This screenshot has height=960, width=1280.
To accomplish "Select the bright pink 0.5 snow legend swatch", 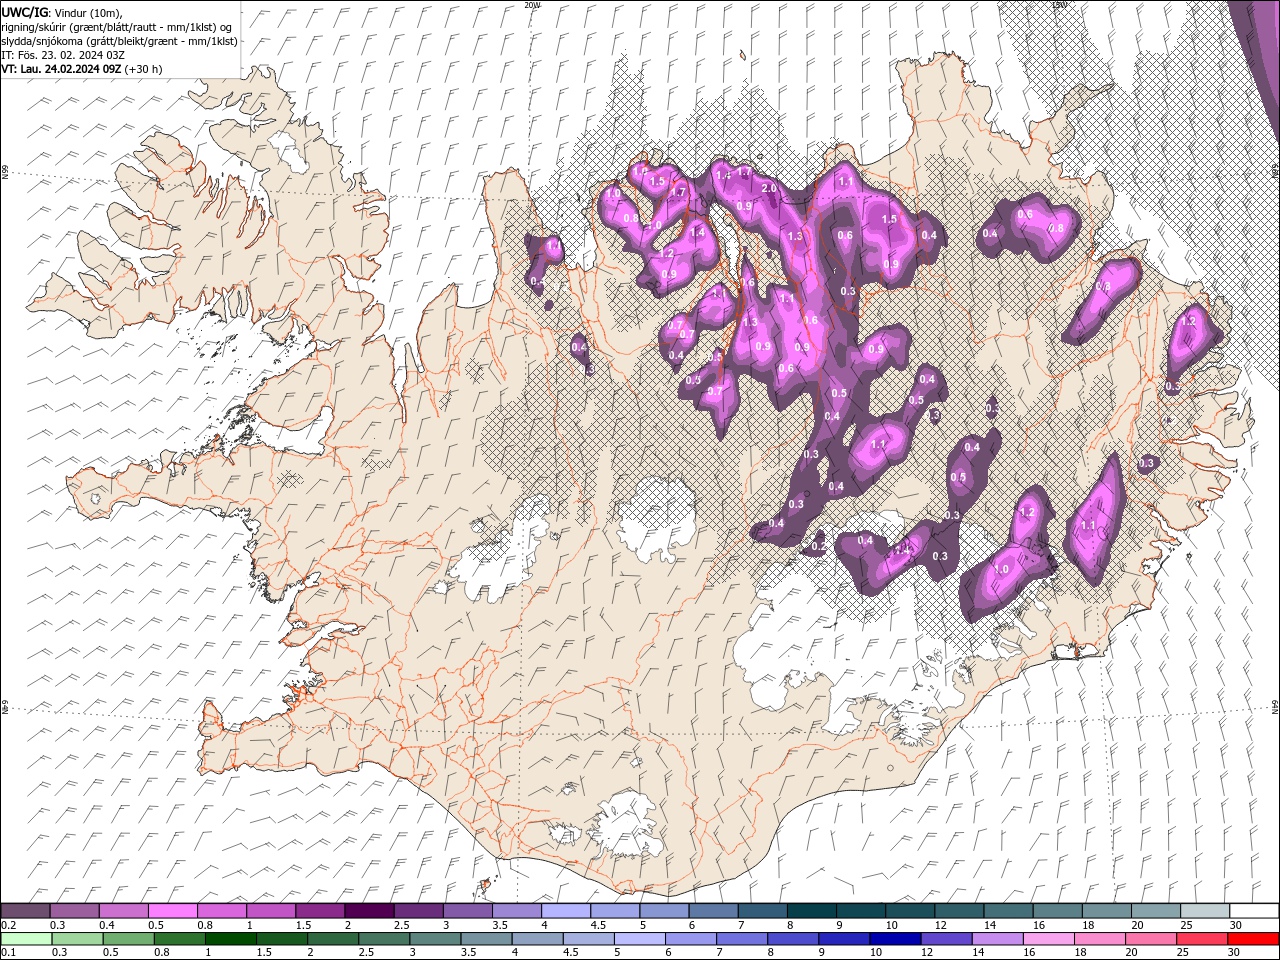I will [x=172, y=911].
